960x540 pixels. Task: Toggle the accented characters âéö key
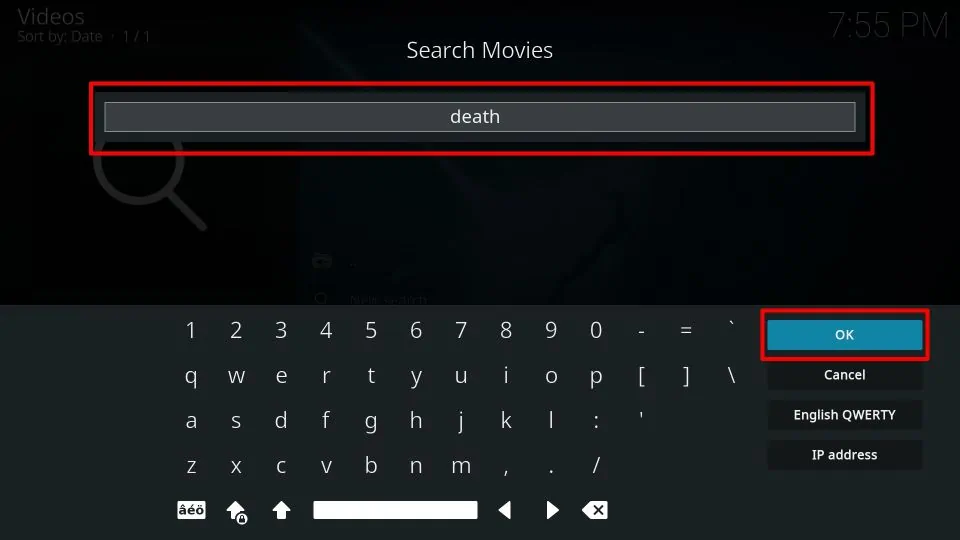click(x=191, y=510)
